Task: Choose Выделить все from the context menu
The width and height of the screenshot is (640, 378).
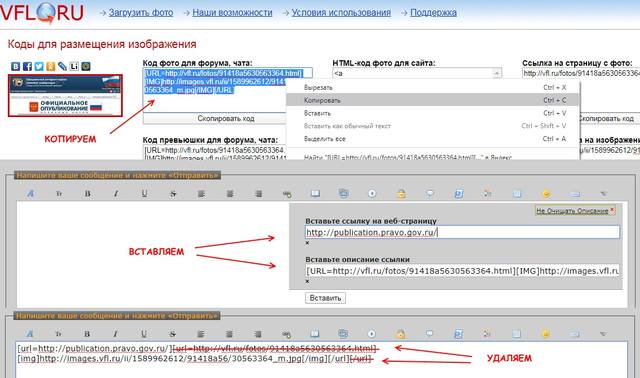Action: 433,139
